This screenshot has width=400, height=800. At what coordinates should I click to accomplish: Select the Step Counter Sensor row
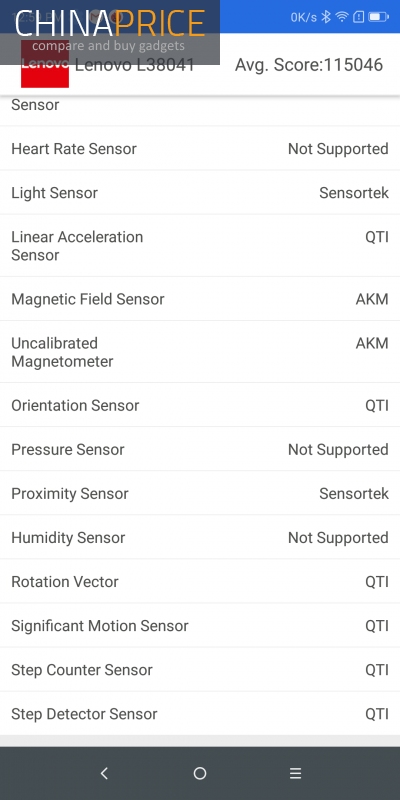[x=200, y=669]
